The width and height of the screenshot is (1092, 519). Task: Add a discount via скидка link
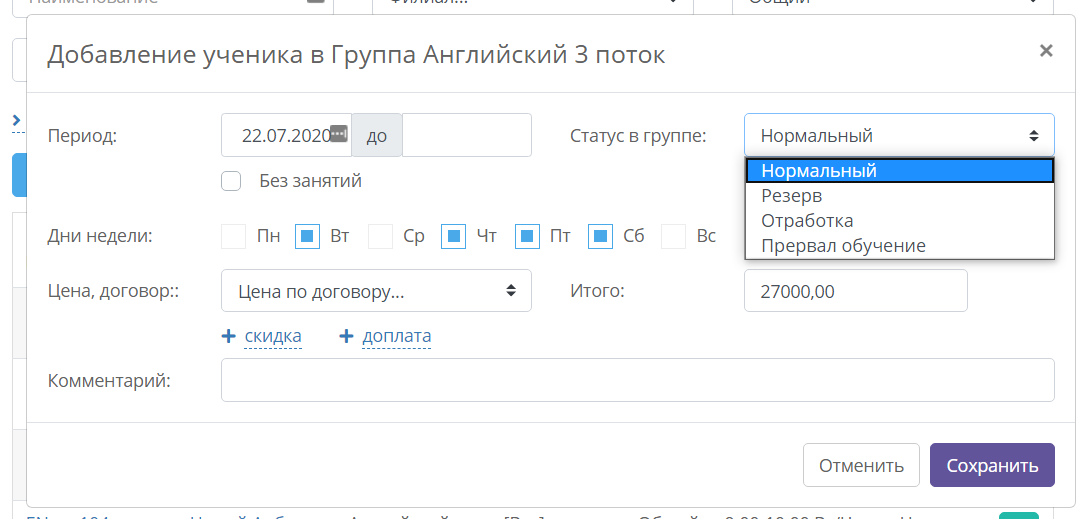coord(273,336)
